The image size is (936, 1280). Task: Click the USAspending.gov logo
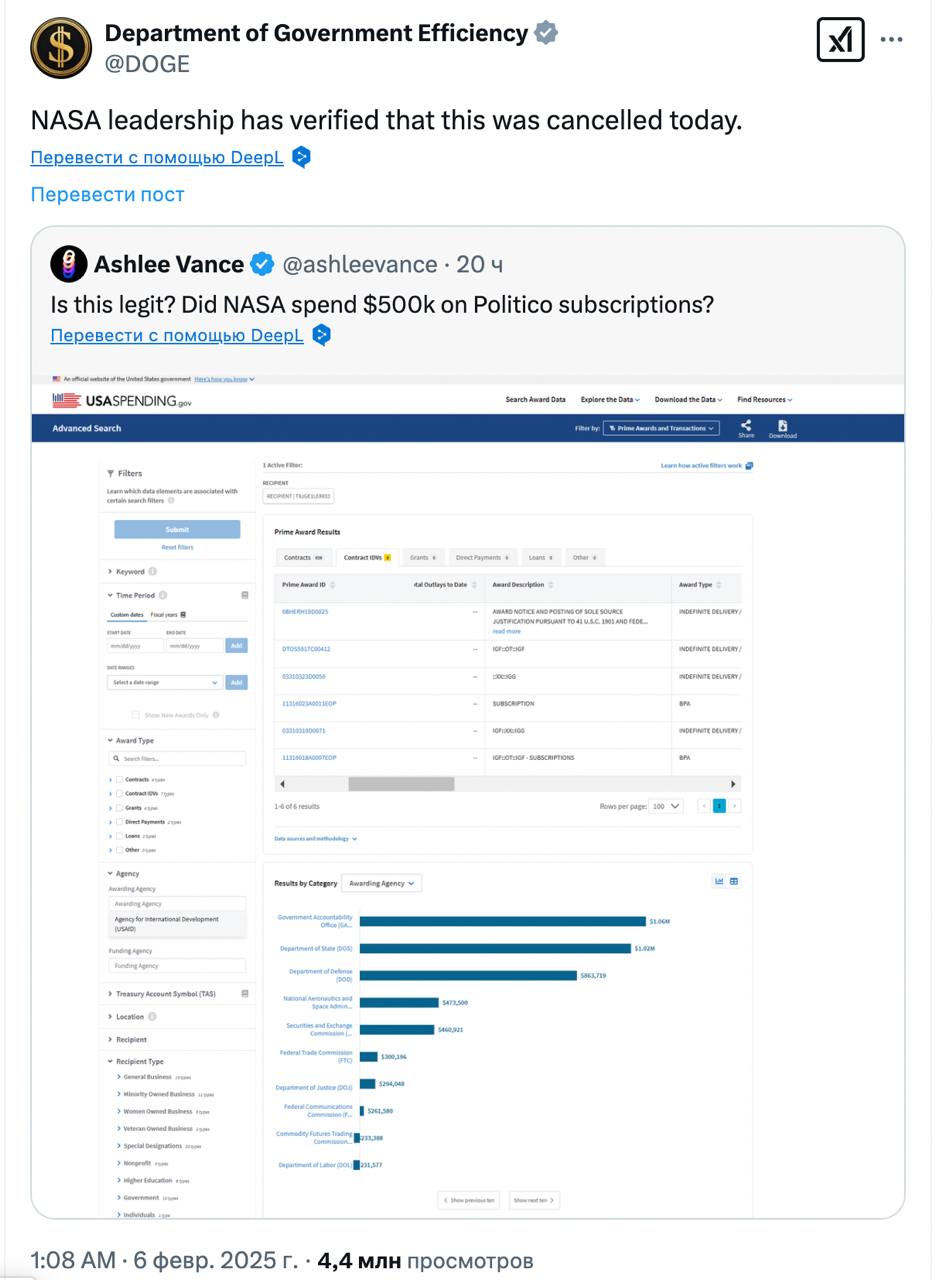[x=122, y=401]
